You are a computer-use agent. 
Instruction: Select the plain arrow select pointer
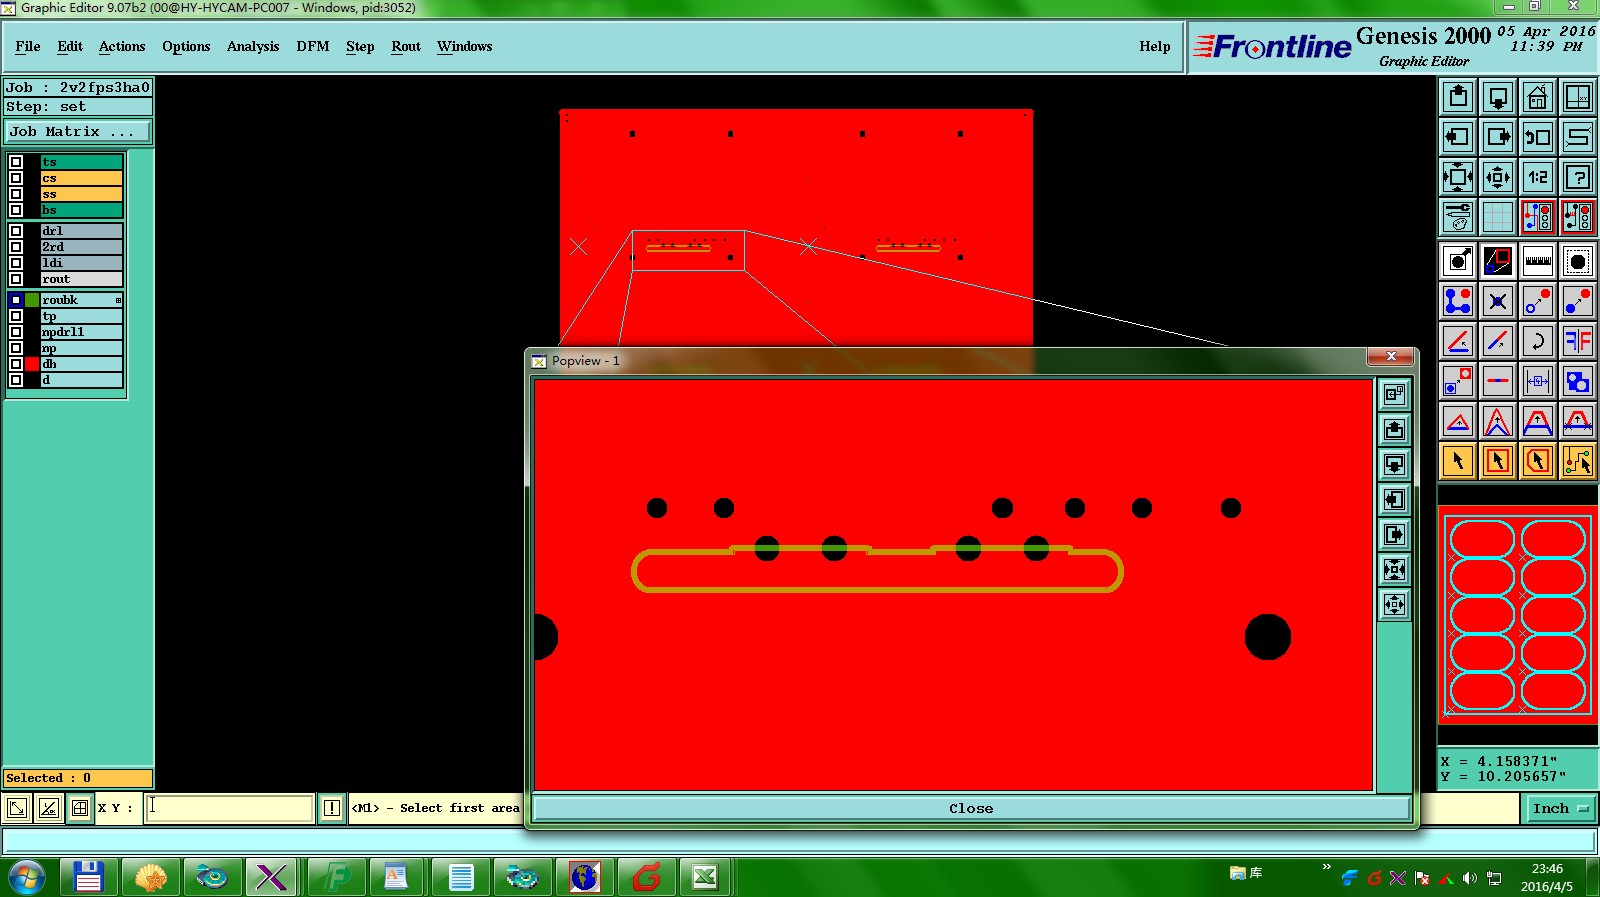tap(1458, 461)
